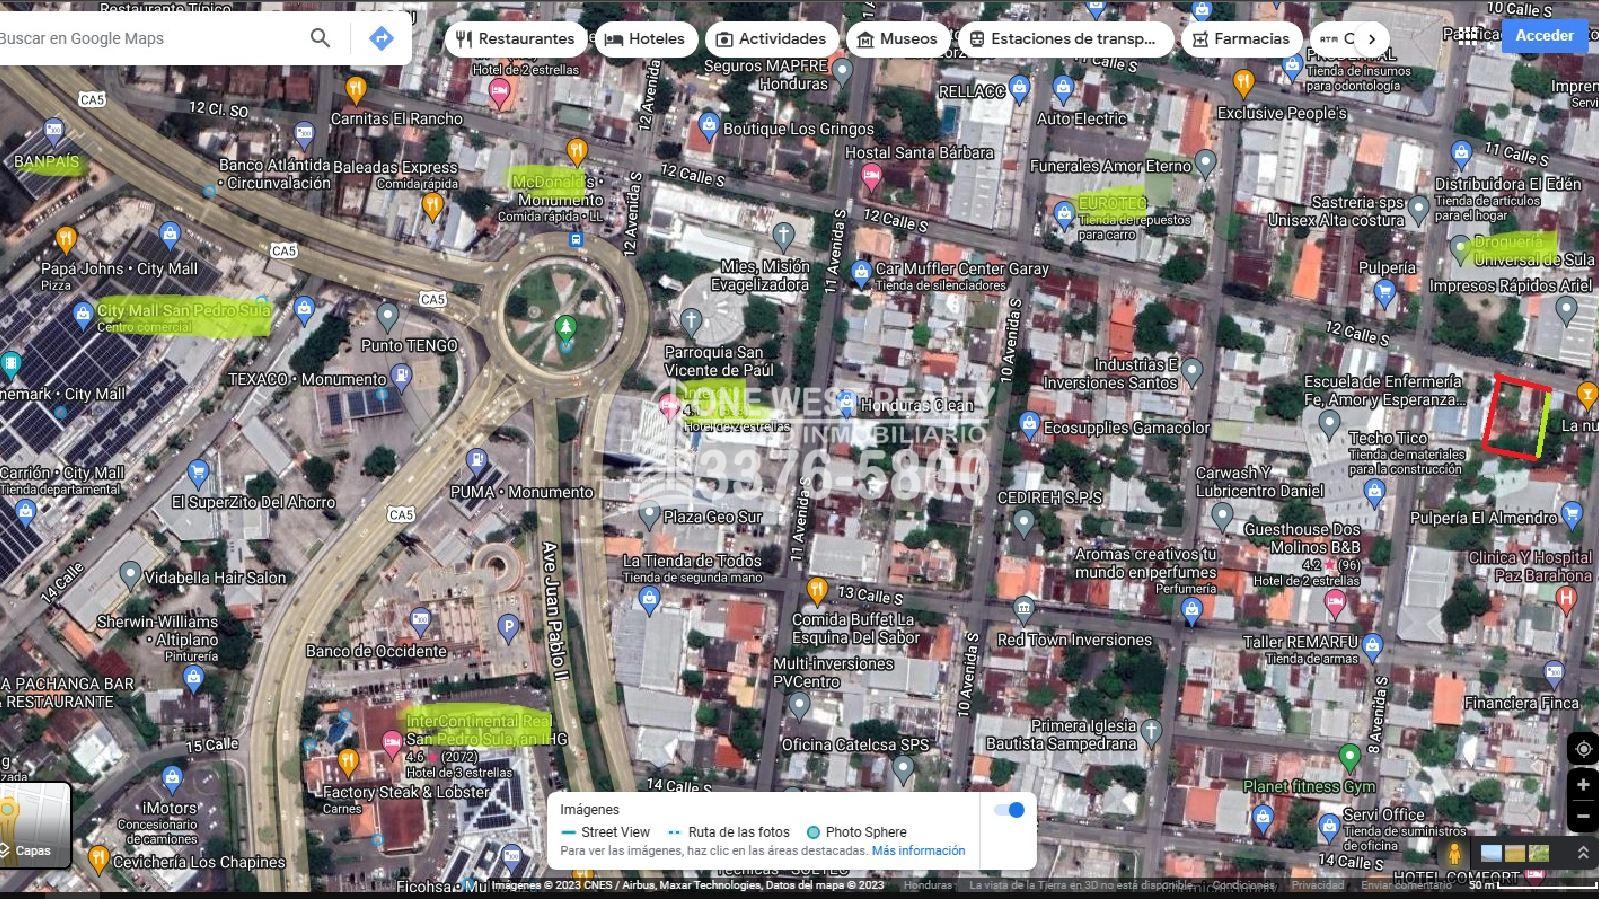Select the Hoteles category chip

coord(645,39)
